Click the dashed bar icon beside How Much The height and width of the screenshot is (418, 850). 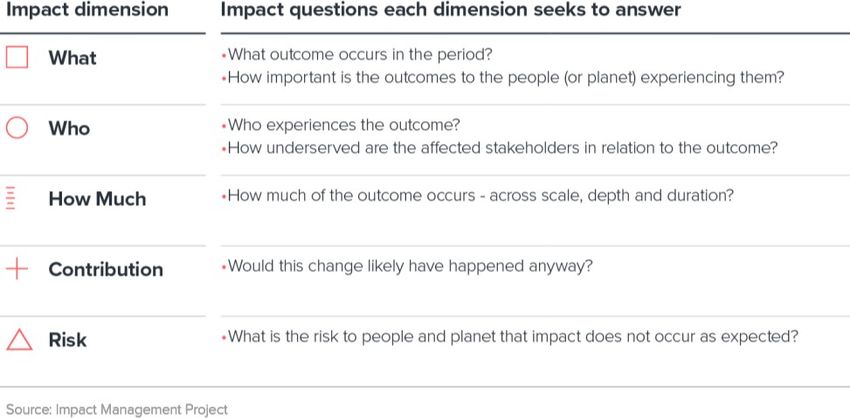[10, 198]
